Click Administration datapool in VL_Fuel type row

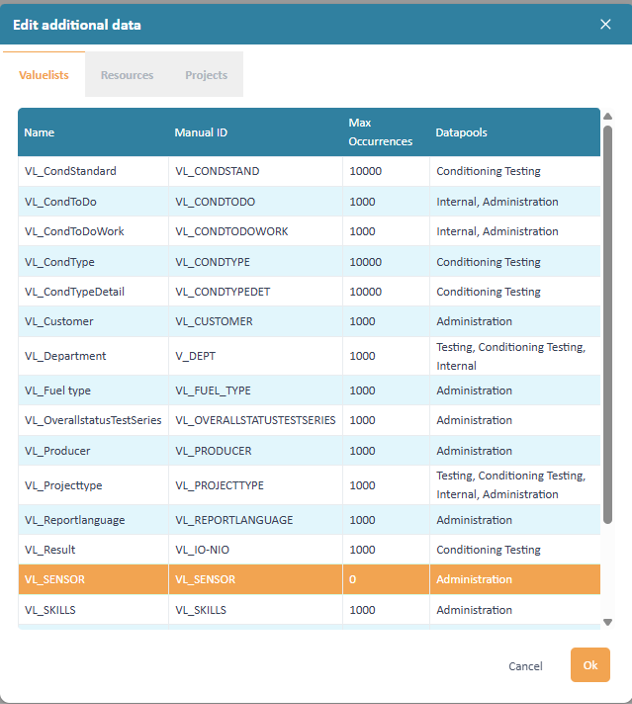(474, 391)
